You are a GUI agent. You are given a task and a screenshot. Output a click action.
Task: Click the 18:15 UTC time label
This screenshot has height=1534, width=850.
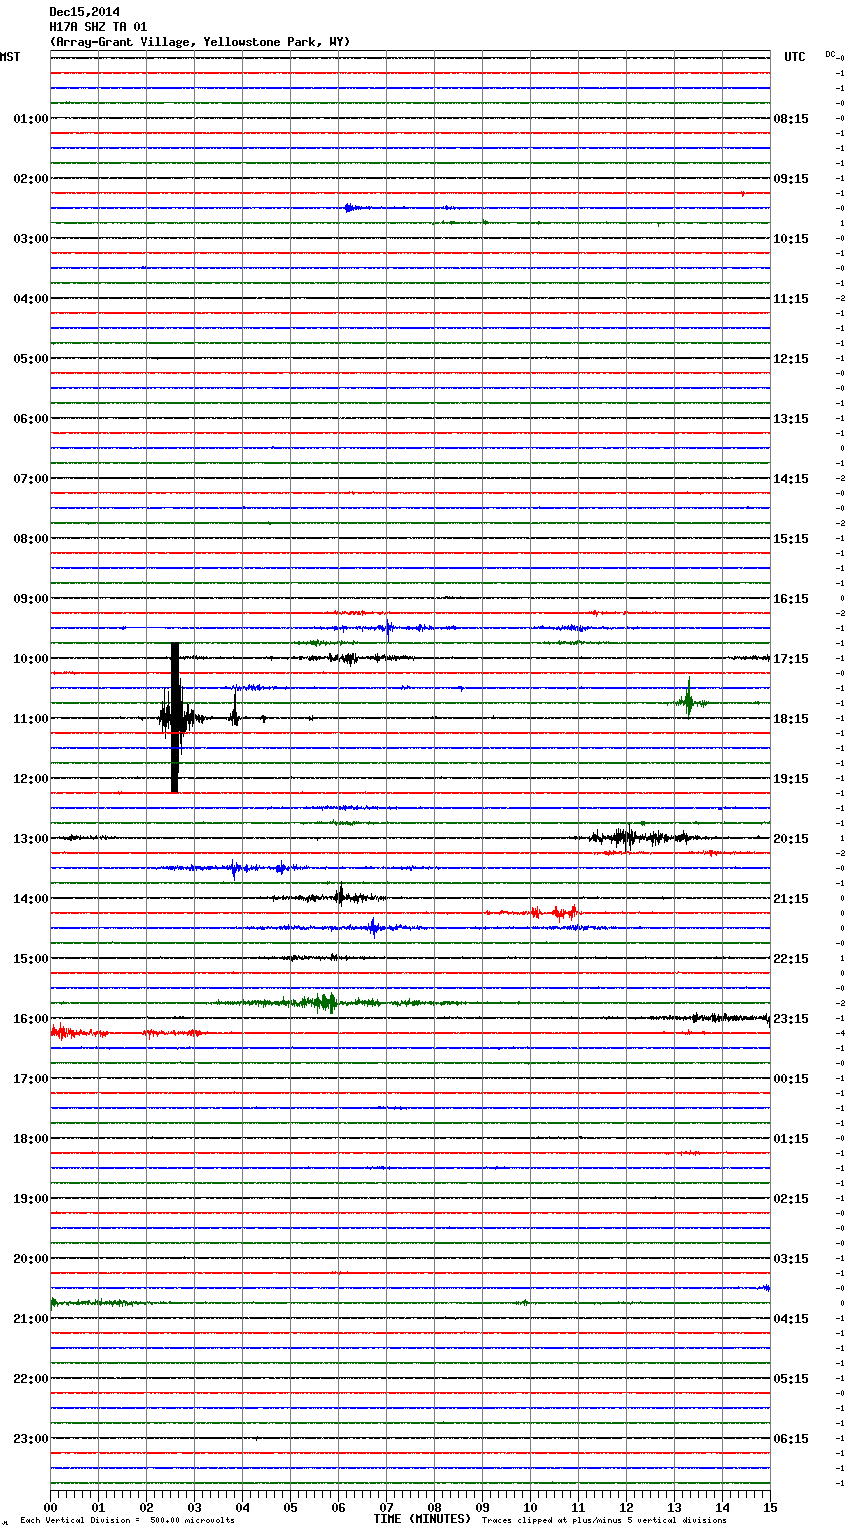click(x=791, y=719)
